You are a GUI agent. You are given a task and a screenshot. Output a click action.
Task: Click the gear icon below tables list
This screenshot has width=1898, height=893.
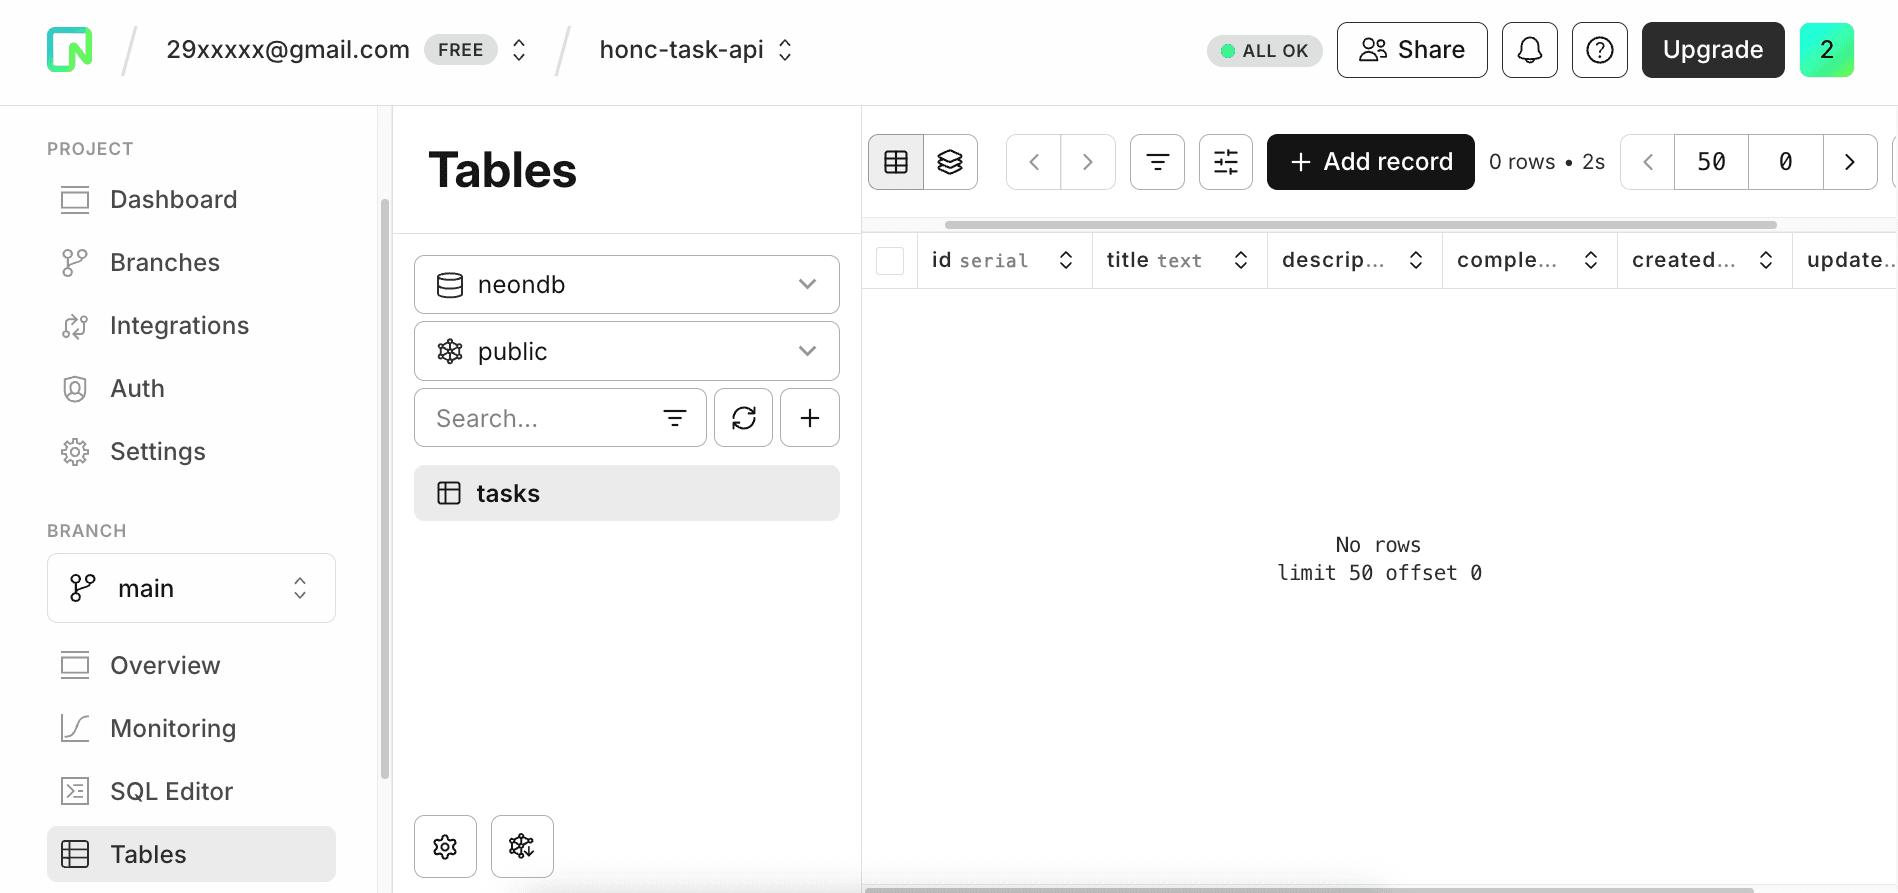point(445,847)
